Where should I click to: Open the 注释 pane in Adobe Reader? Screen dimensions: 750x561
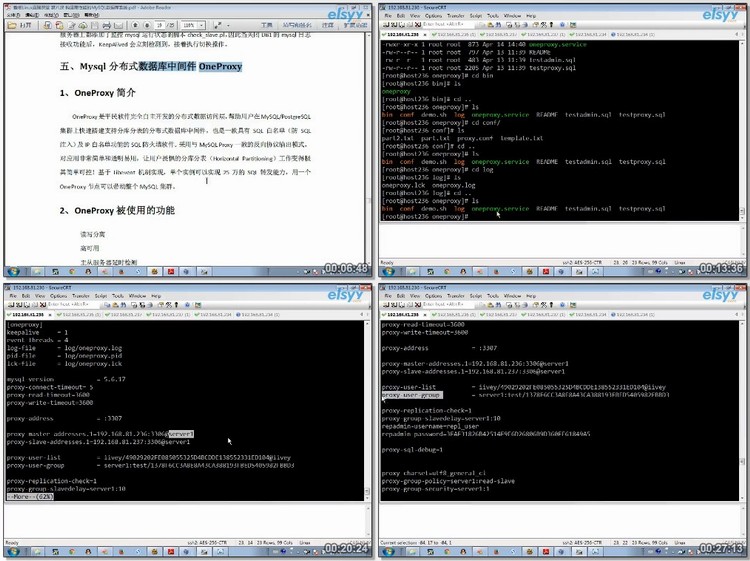(328, 25)
